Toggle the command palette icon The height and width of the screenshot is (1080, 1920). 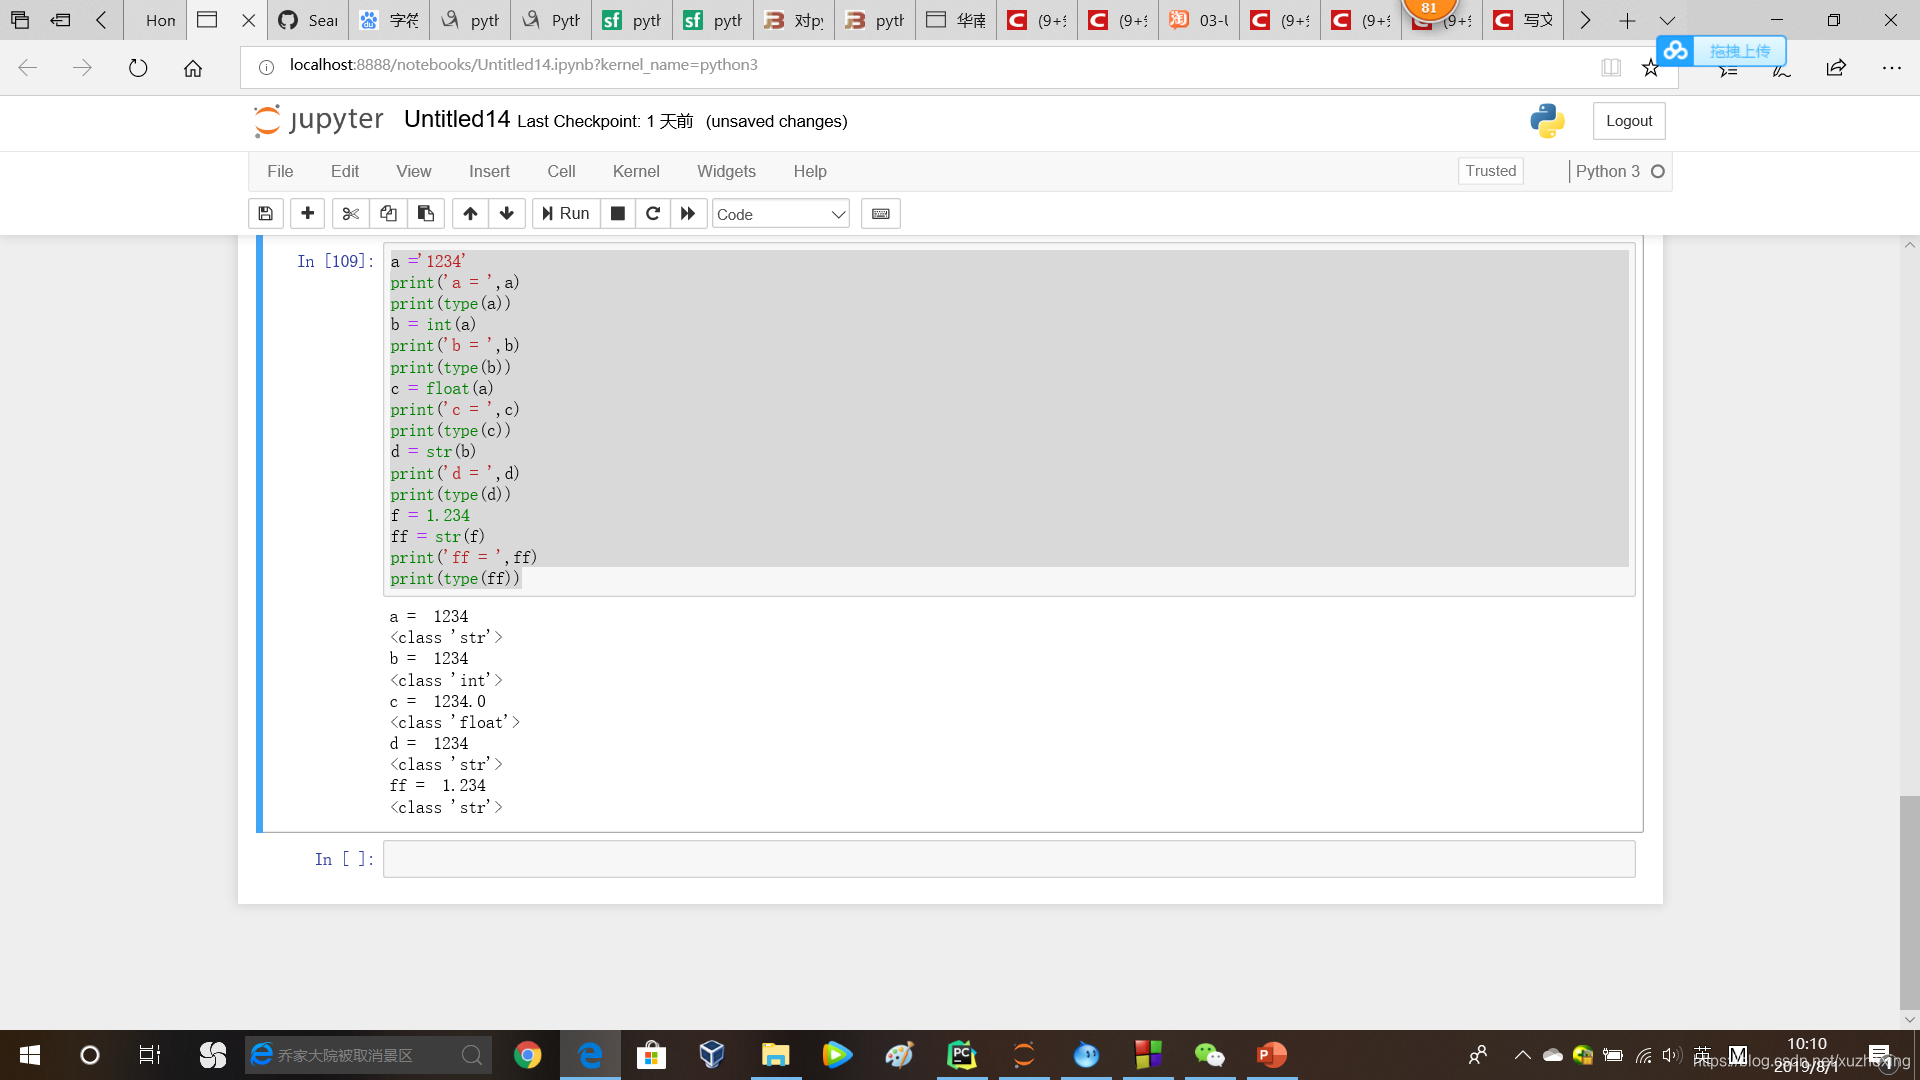[x=881, y=214]
